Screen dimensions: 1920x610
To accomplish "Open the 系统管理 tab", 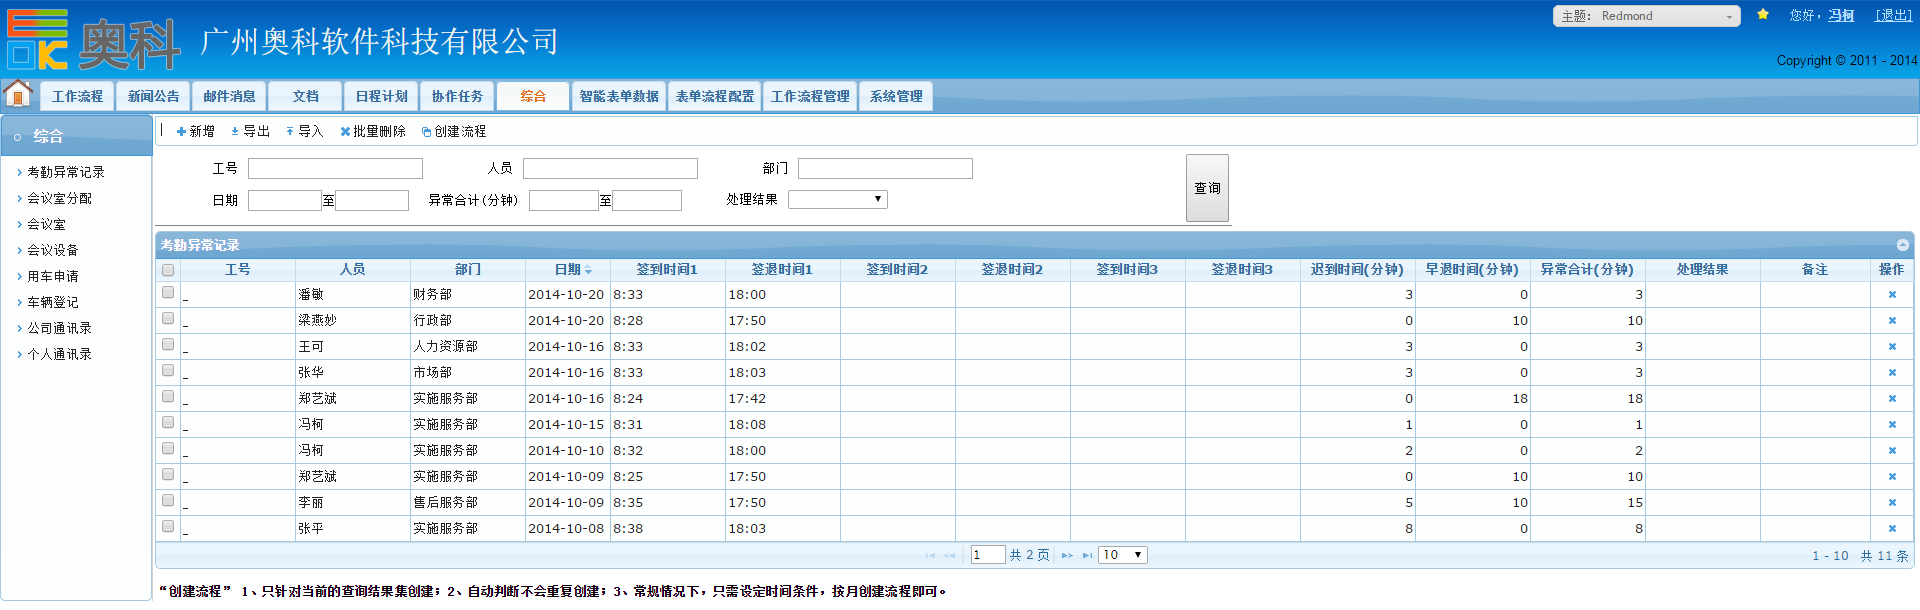I will [x=895, y=97].
